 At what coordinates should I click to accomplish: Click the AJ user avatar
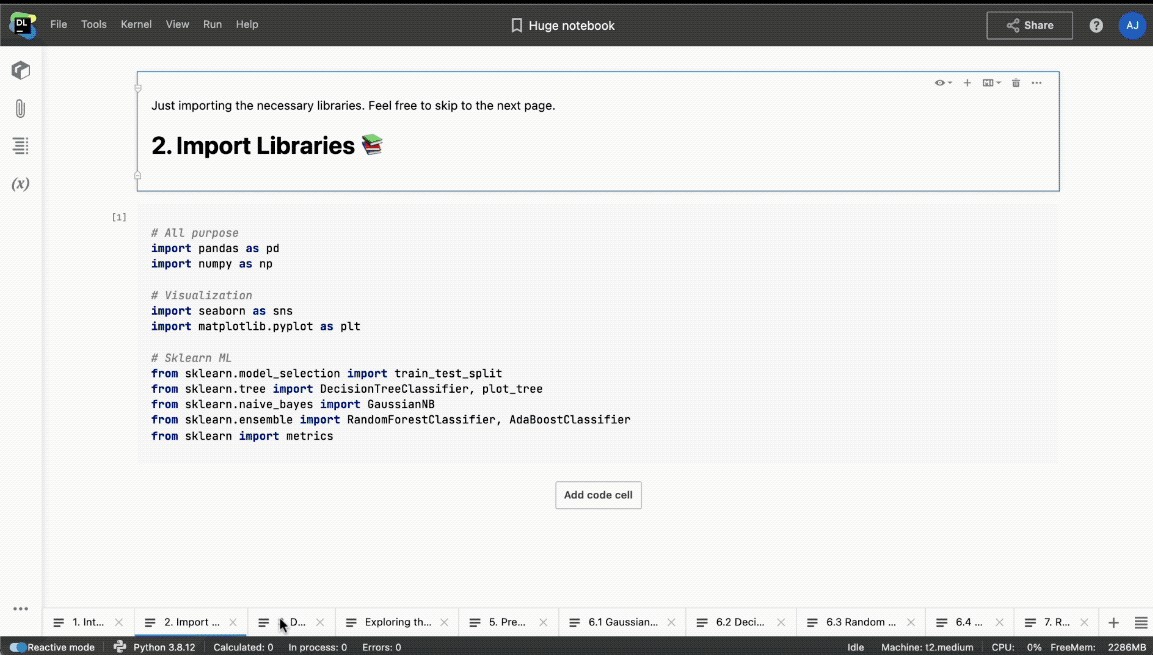pos(1131,25)
